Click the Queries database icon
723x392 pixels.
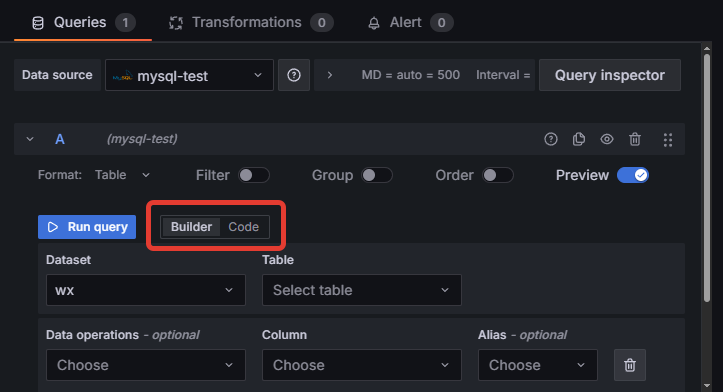38,23
